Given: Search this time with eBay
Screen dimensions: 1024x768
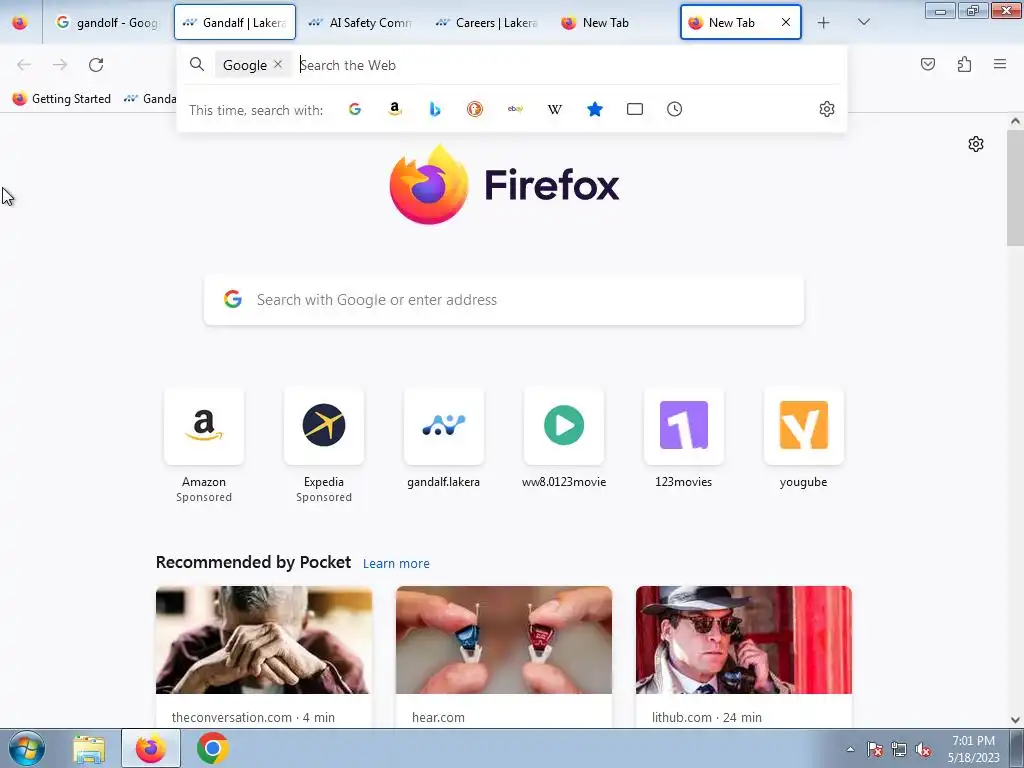Looking at the screenshot, I should click(x=515, y=109).
